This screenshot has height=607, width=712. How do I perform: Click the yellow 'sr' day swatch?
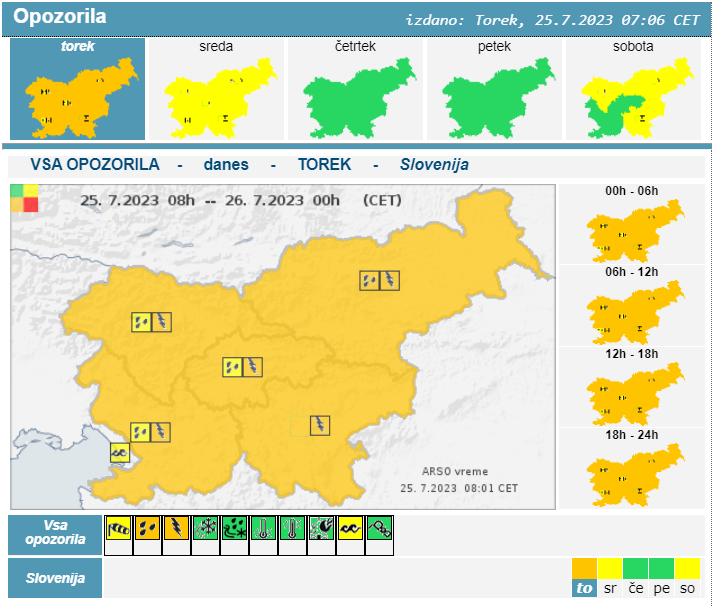click(610, 579)
